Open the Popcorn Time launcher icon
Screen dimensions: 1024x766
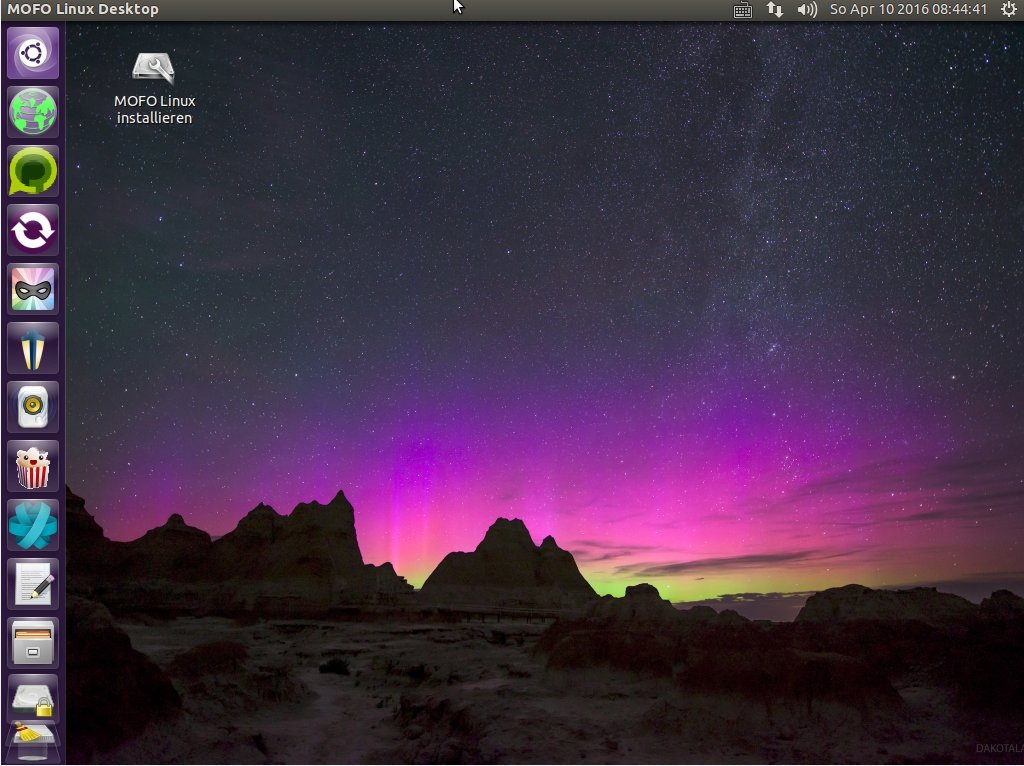33,466
